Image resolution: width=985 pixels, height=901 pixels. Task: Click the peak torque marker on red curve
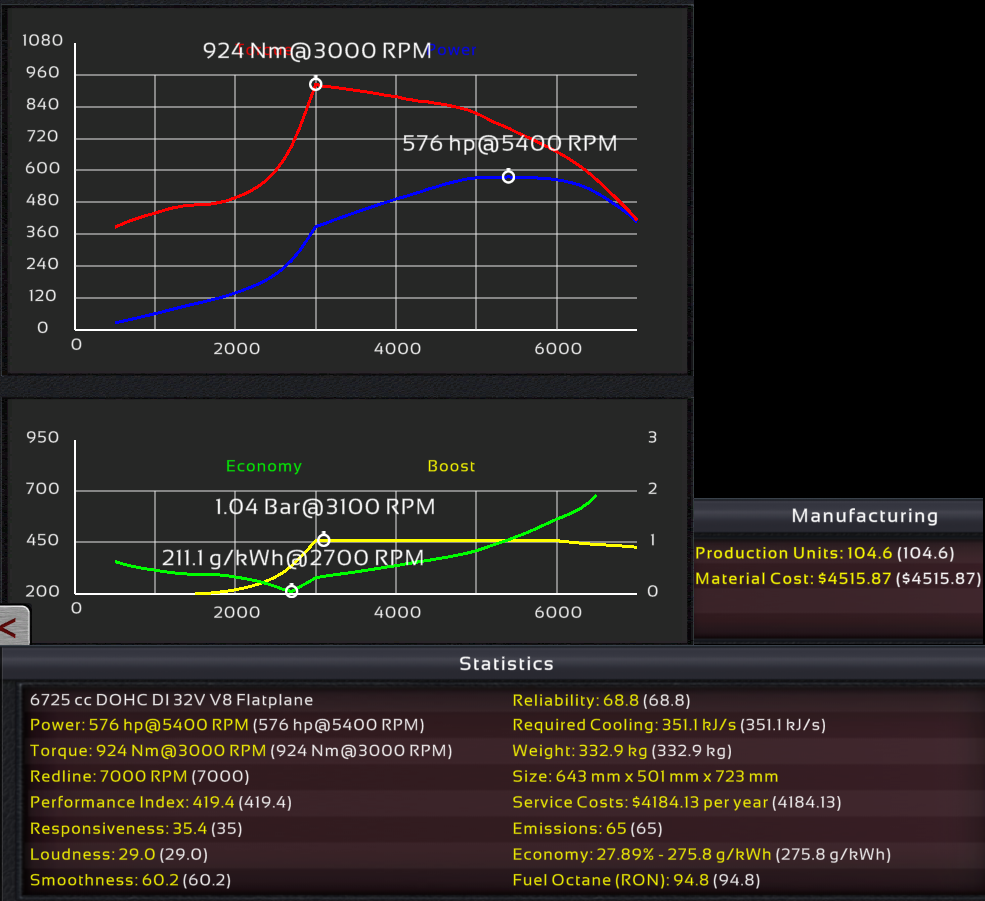[316, 84]
